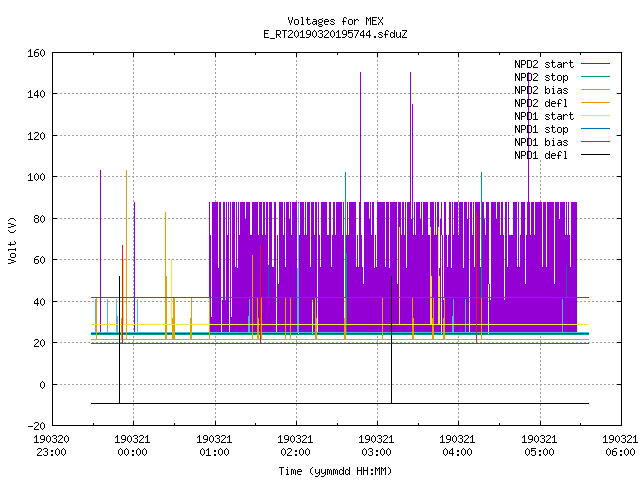640x480 pixels.
Task: Click the NPD2 stop legend label
Action: pos(541,77)
